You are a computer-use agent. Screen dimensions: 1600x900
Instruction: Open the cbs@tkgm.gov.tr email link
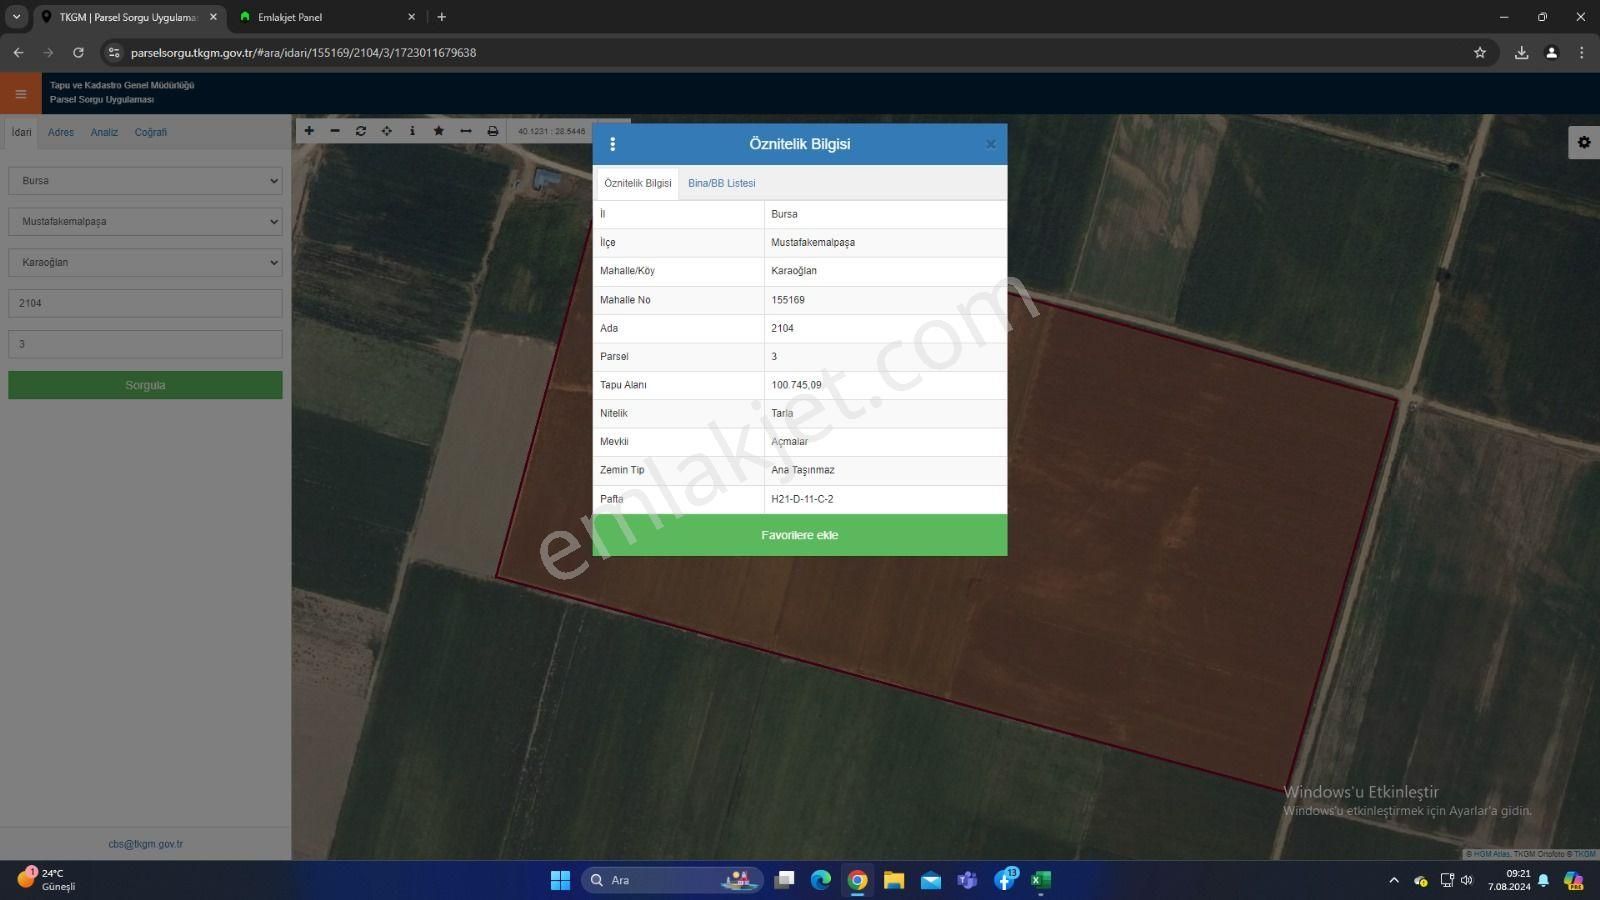(x=146, y=844)
